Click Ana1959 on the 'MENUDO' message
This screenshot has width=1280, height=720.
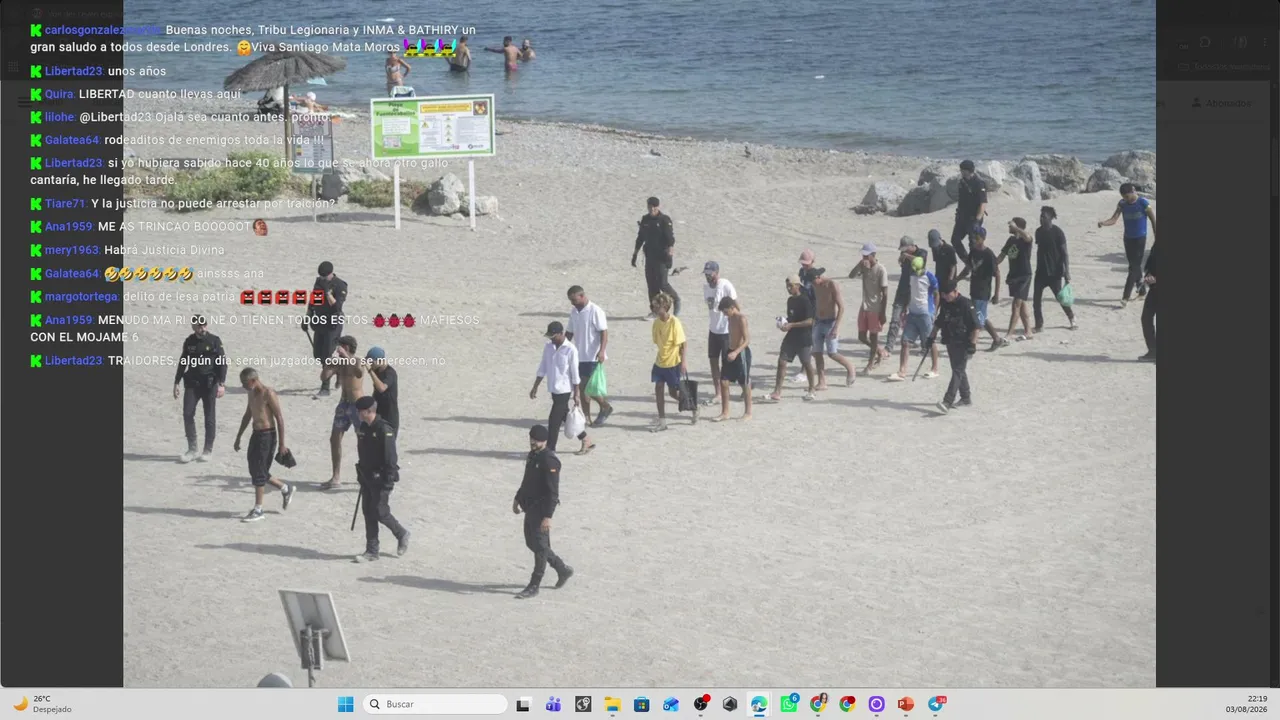(x=69, y=320)
